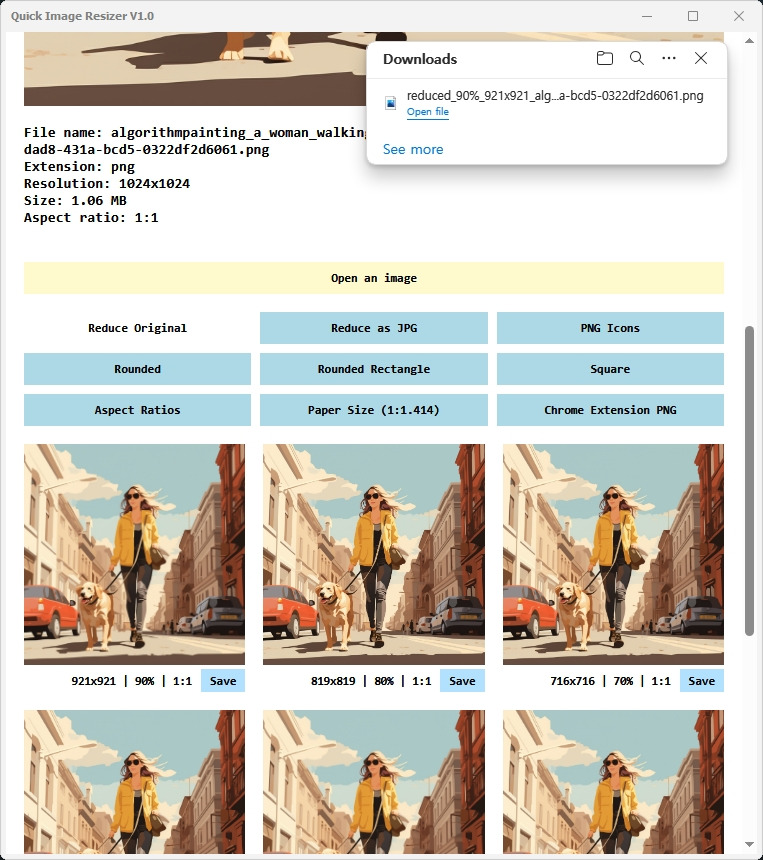This screenshot has height=860, width=763.
Task: Click the 'Resolution: 1024x1024' text
Action: point(107,184)
